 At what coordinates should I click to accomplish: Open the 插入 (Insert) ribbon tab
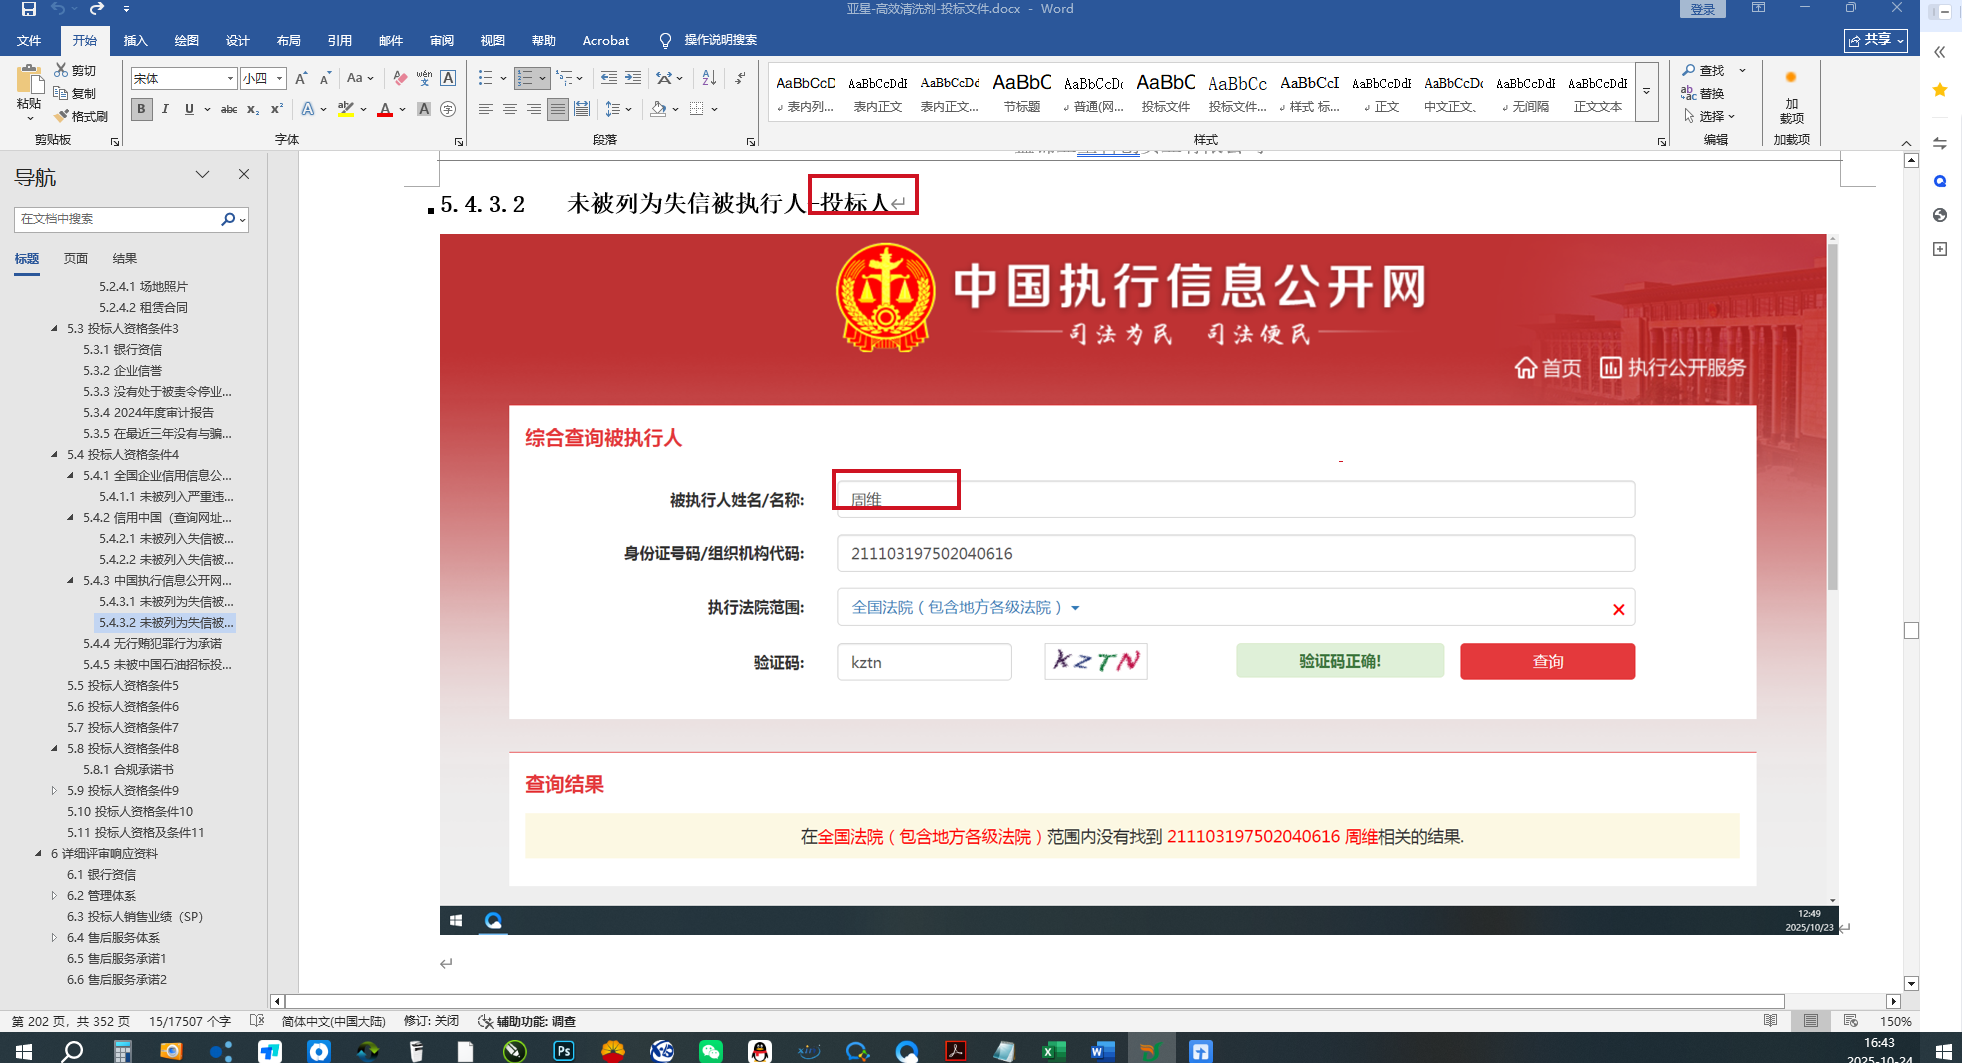coord(135,40)
